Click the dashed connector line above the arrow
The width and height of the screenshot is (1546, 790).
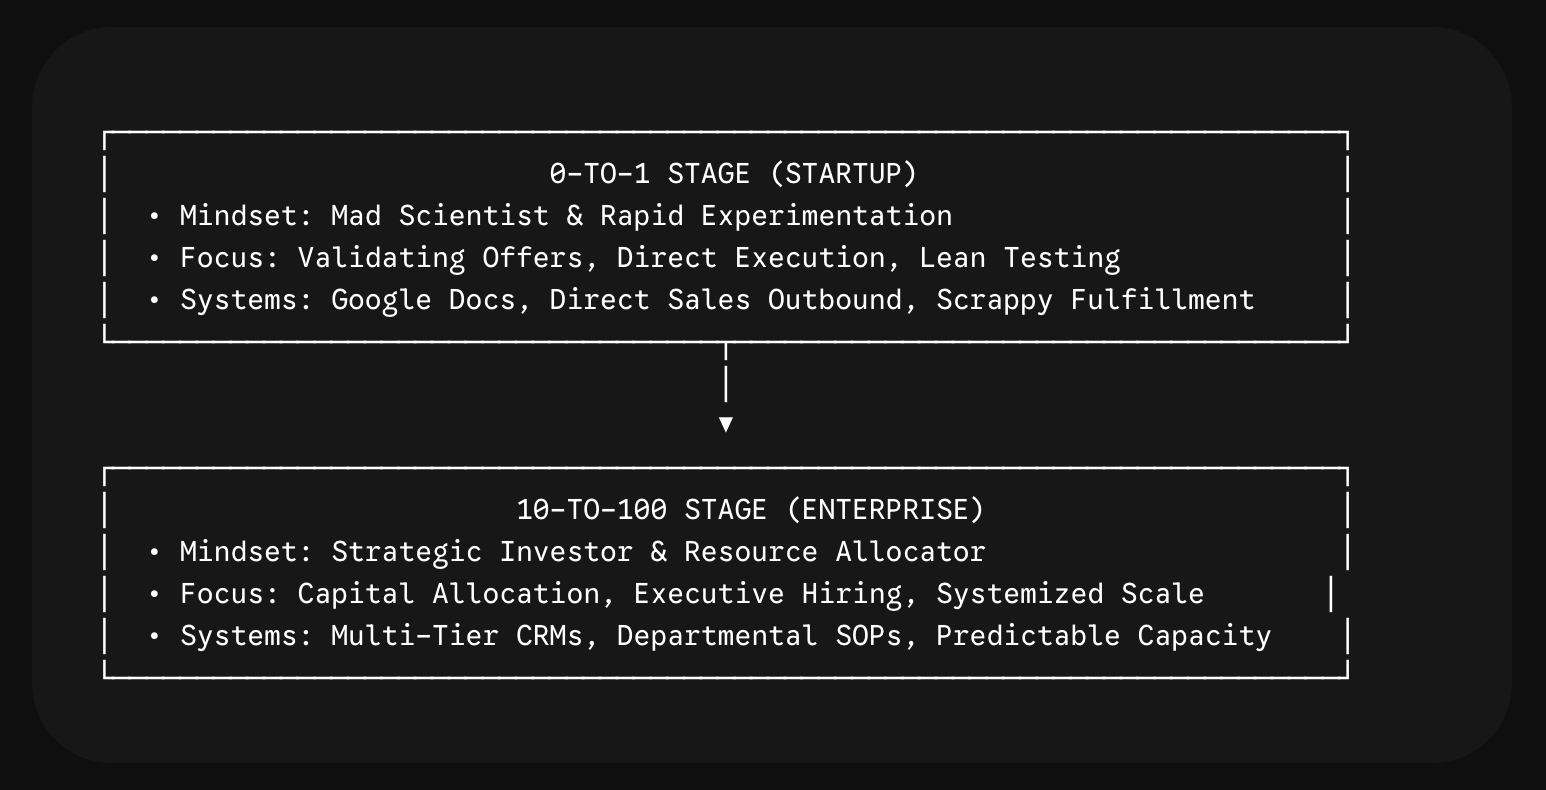pos(726,373)
